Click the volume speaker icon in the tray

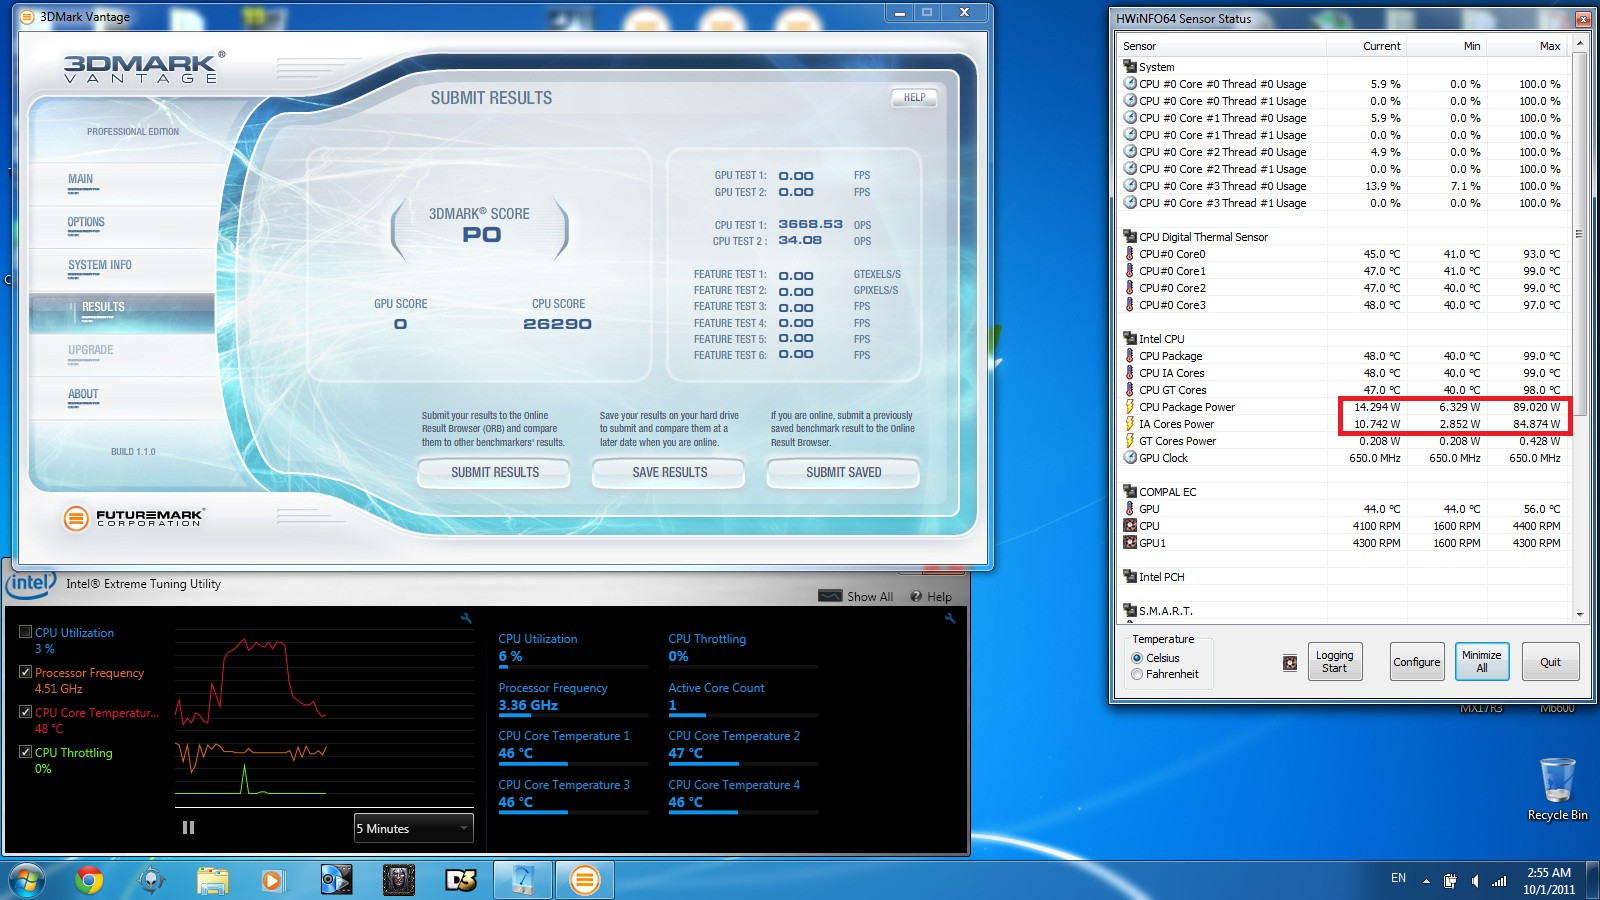[1475, 881]
